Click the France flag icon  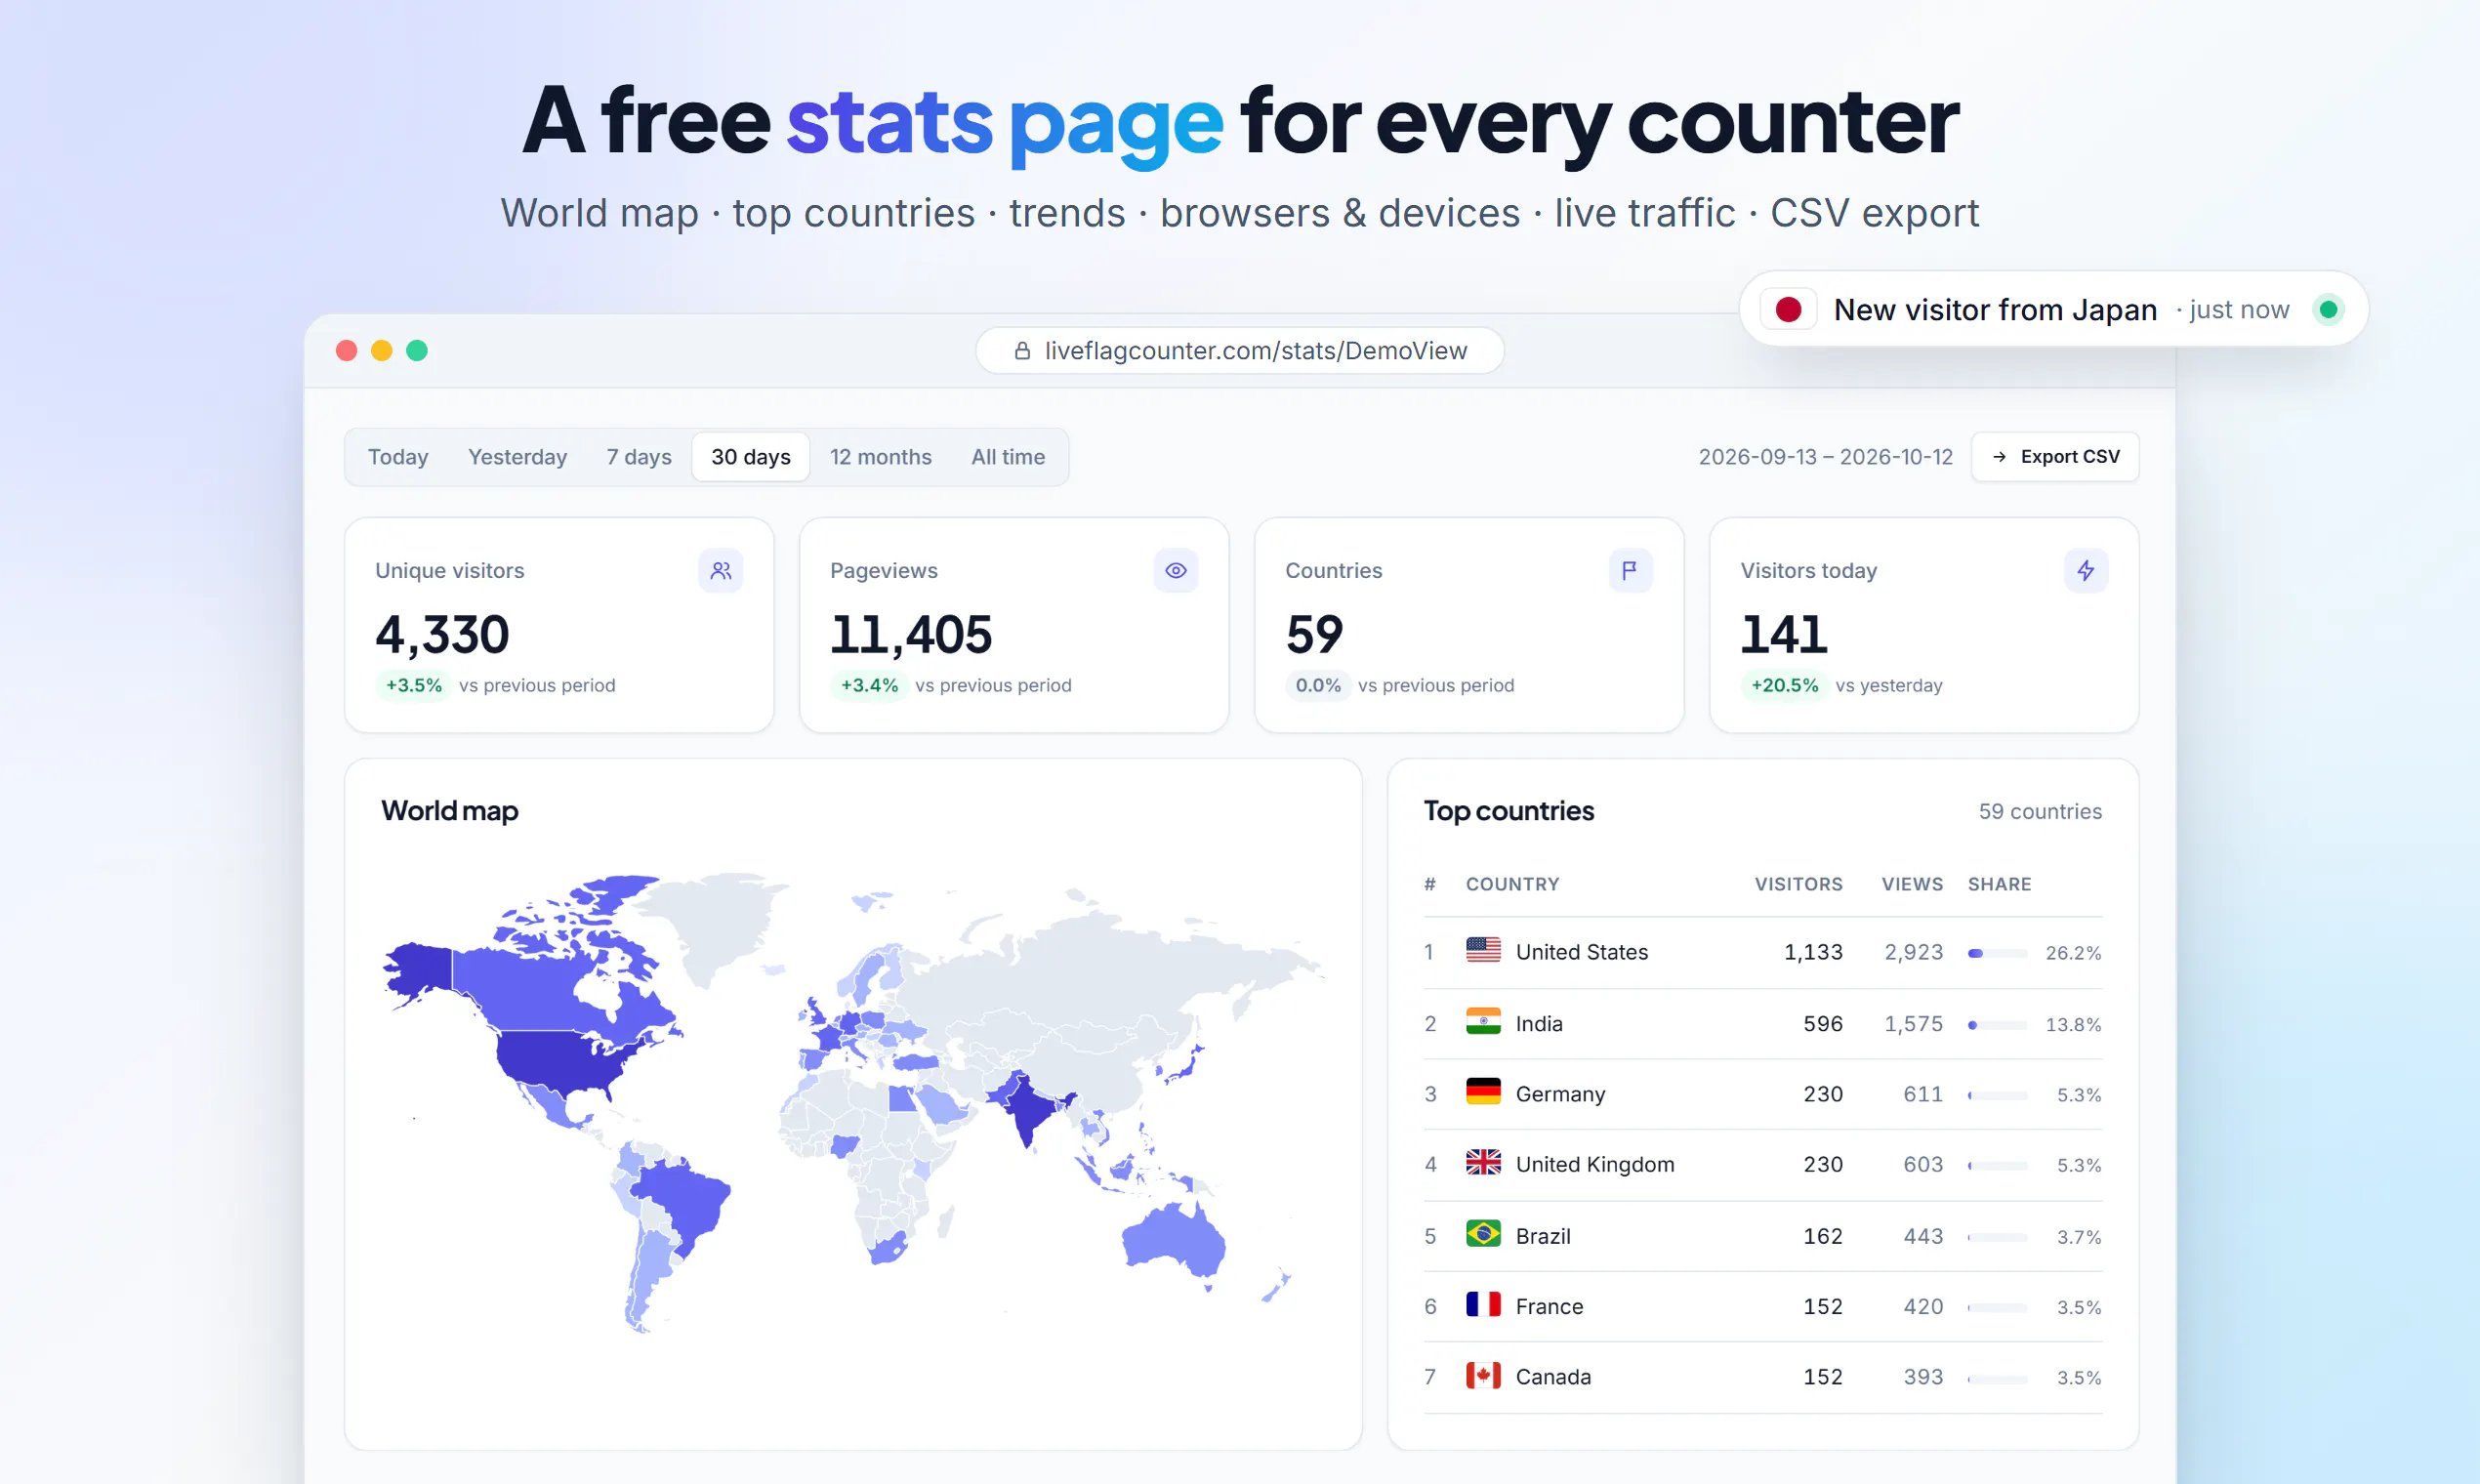coord(1483,1304)
